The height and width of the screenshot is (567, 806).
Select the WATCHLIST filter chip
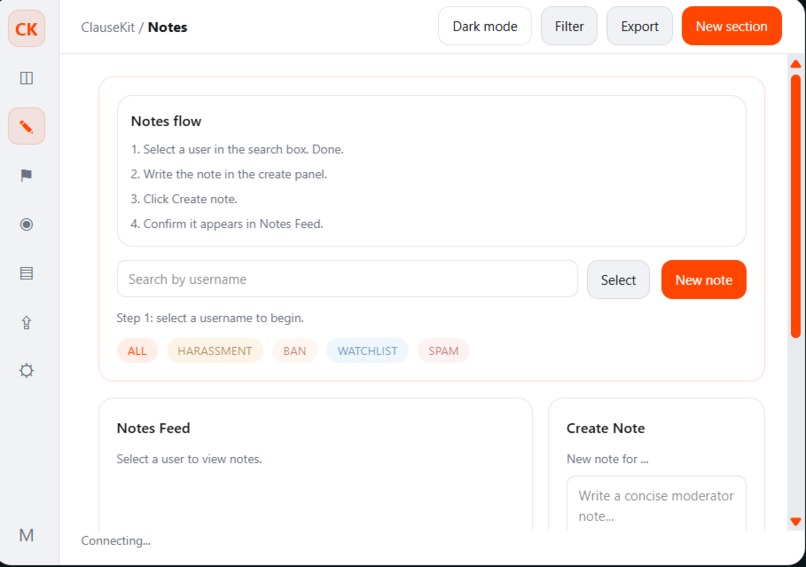368,351
